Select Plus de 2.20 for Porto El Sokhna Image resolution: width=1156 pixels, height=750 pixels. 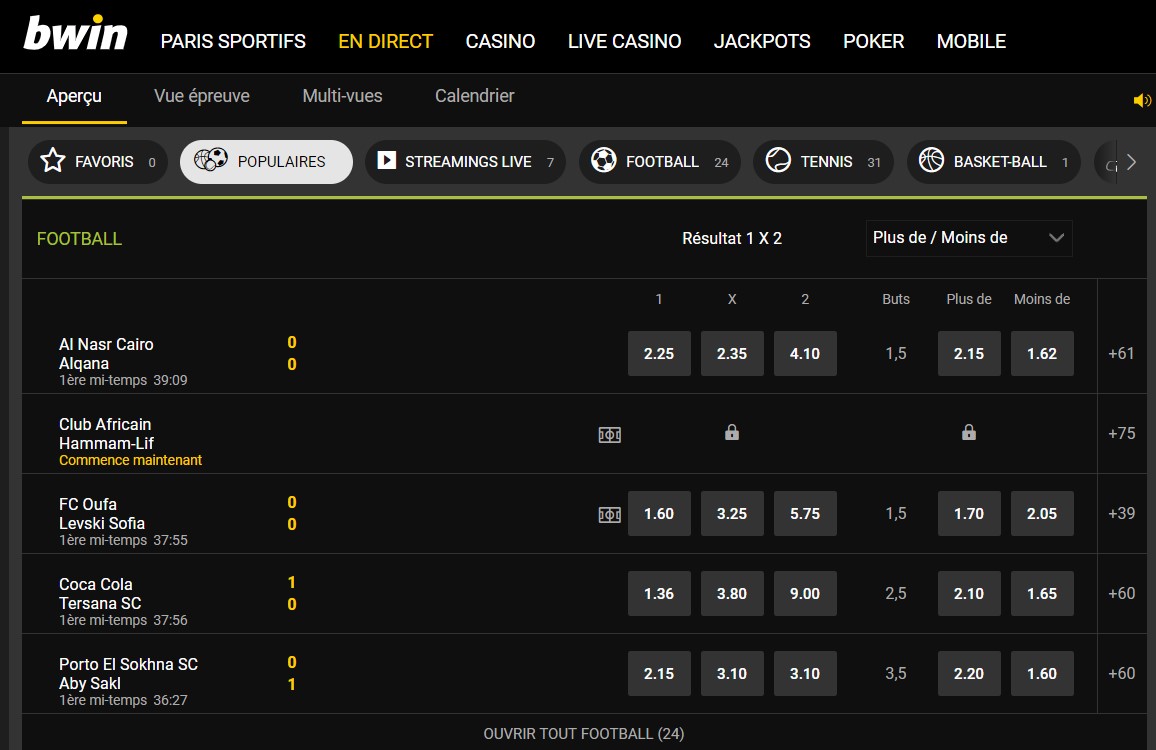969,673
